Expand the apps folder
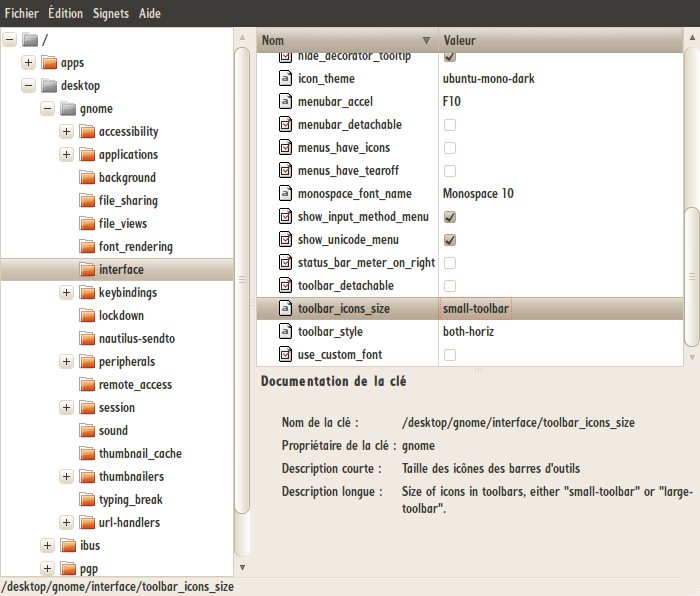Viewport: 700px width, 596px height. [x=29, y=63]
